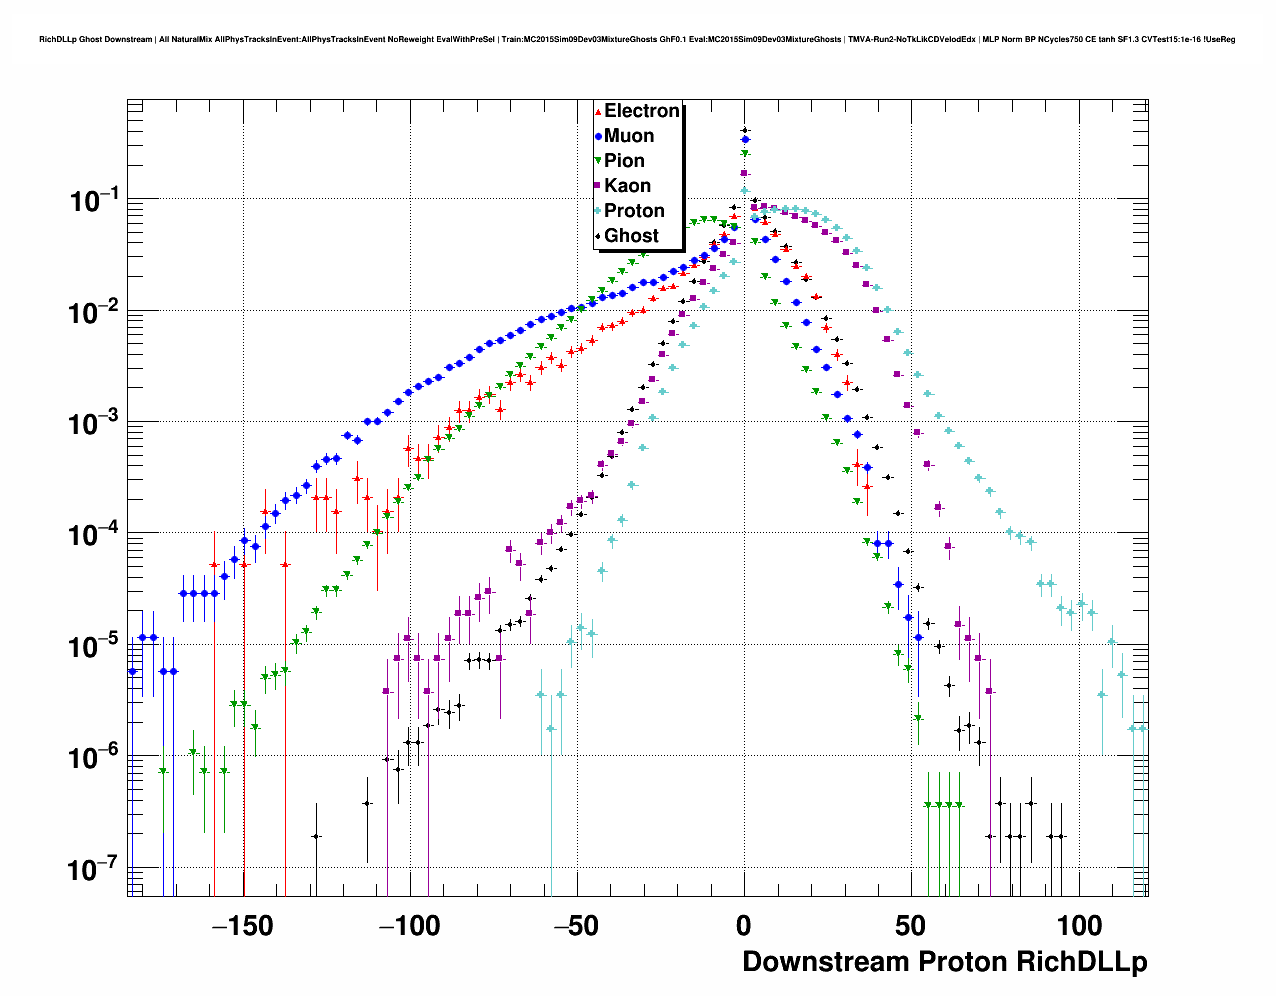Click the plot title text at top
The image size is (1276, 996).
637,40
